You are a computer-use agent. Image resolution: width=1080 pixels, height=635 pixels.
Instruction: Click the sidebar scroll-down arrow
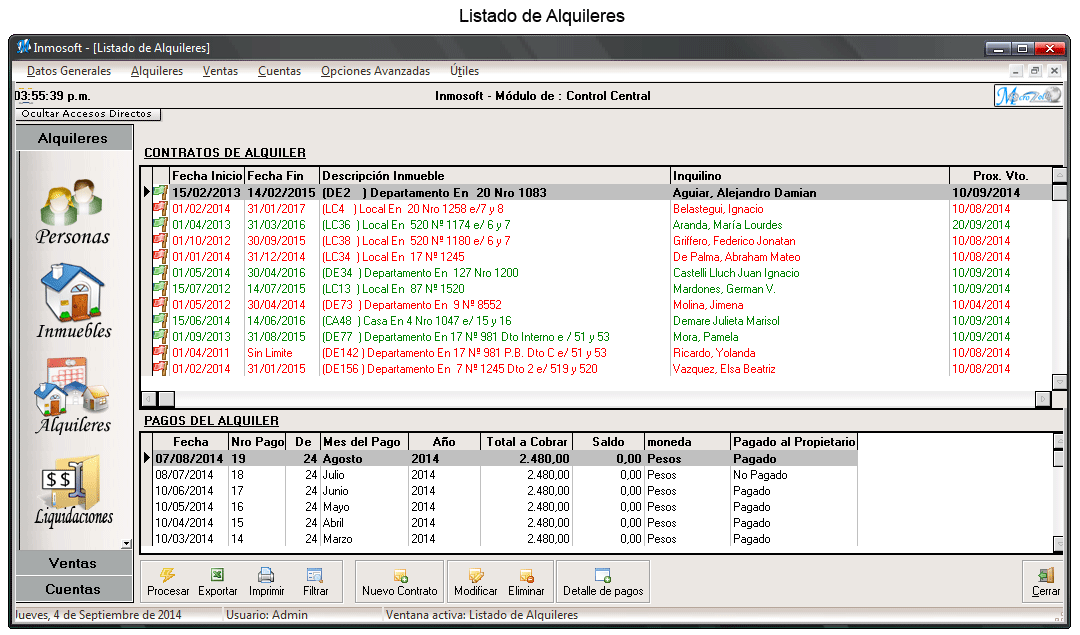(126, 543)
